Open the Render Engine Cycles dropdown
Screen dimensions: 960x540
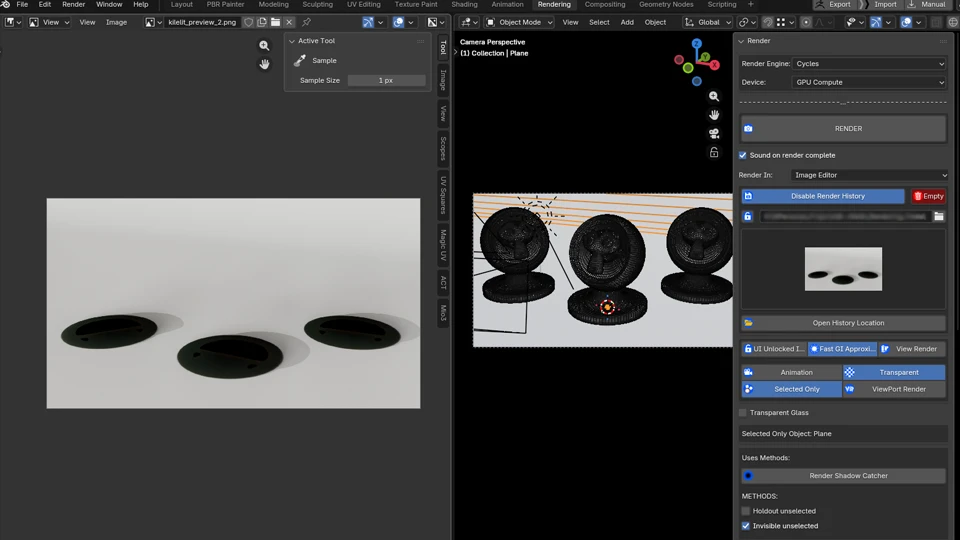[868, 64]
